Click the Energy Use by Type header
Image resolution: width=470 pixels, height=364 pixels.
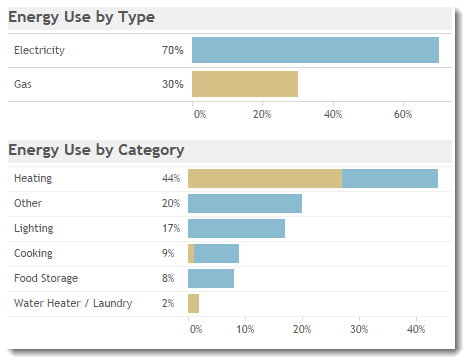(81, 17)
